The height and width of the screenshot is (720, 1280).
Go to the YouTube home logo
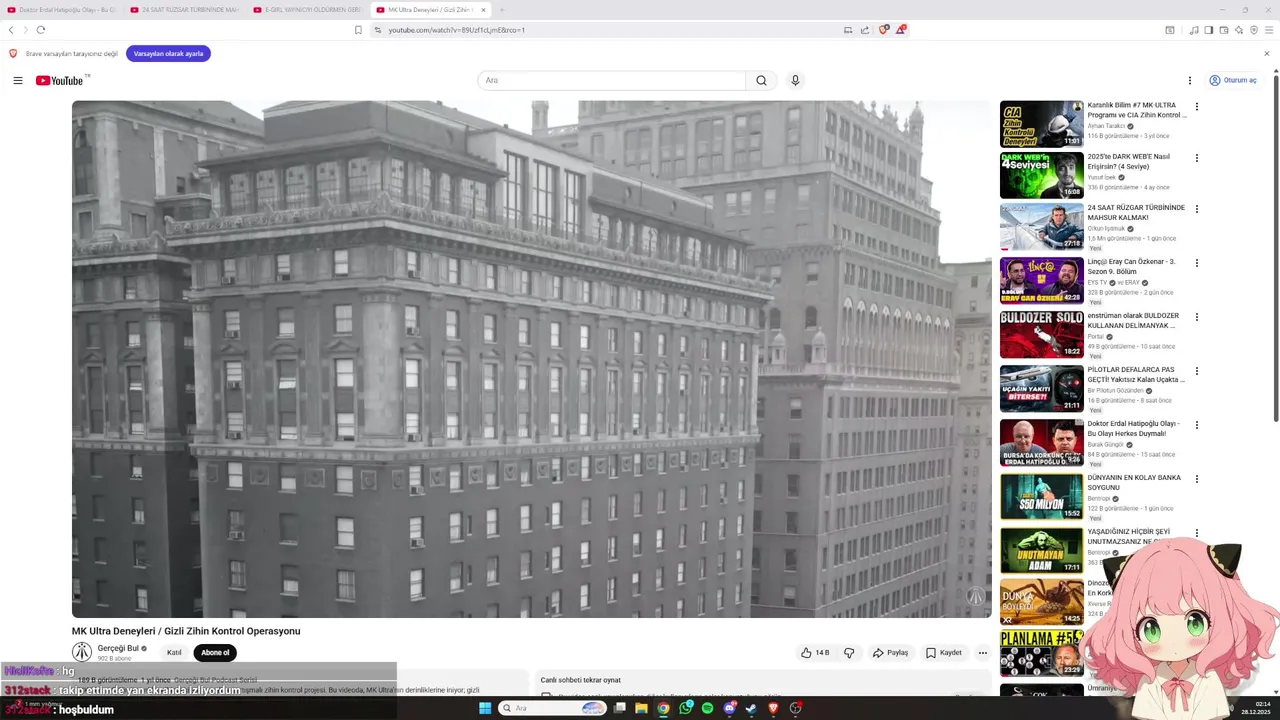(62, 80)
